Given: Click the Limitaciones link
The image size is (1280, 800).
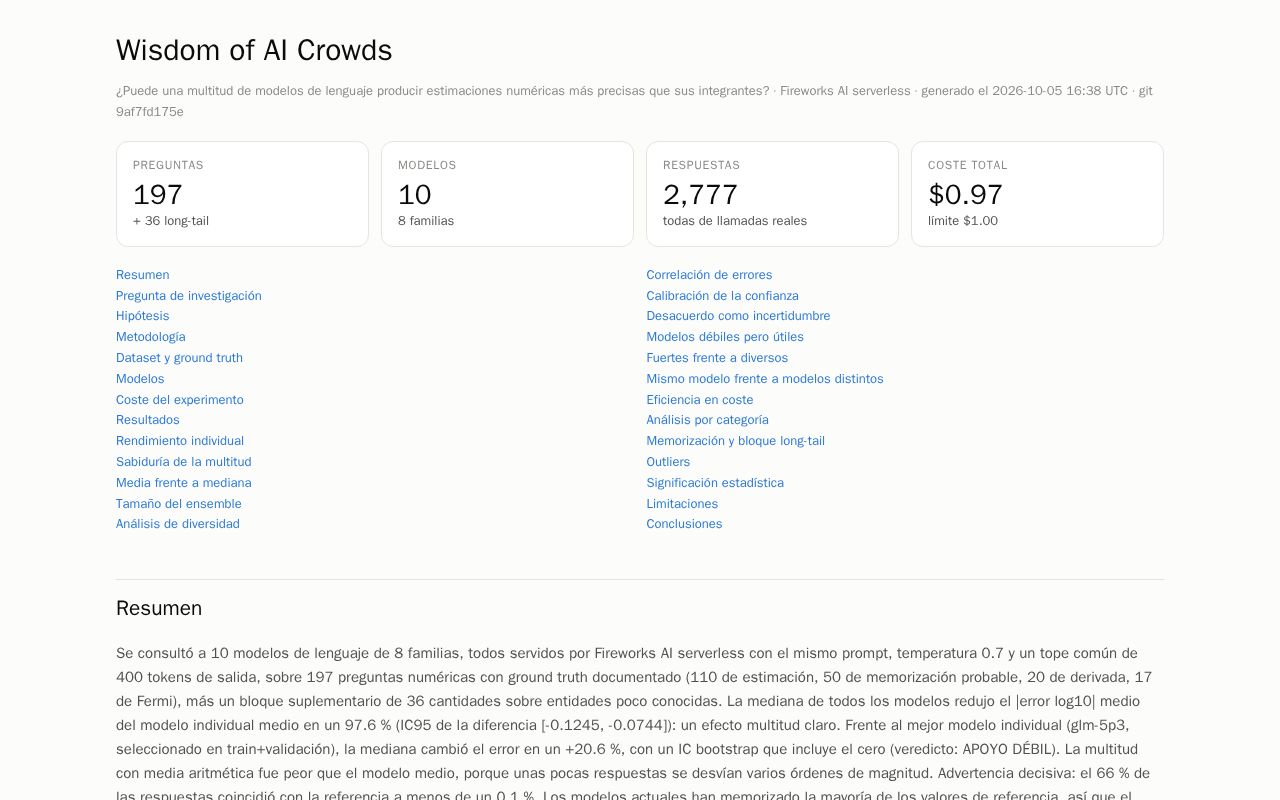Looking at the screenshot, I should click(x=682, y=504).
